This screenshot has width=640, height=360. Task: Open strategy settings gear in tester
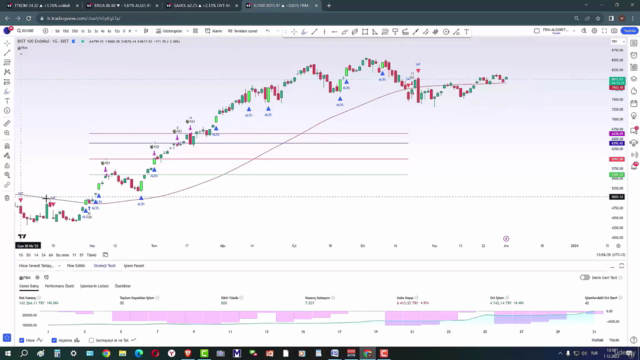click(x=37, y=278)
